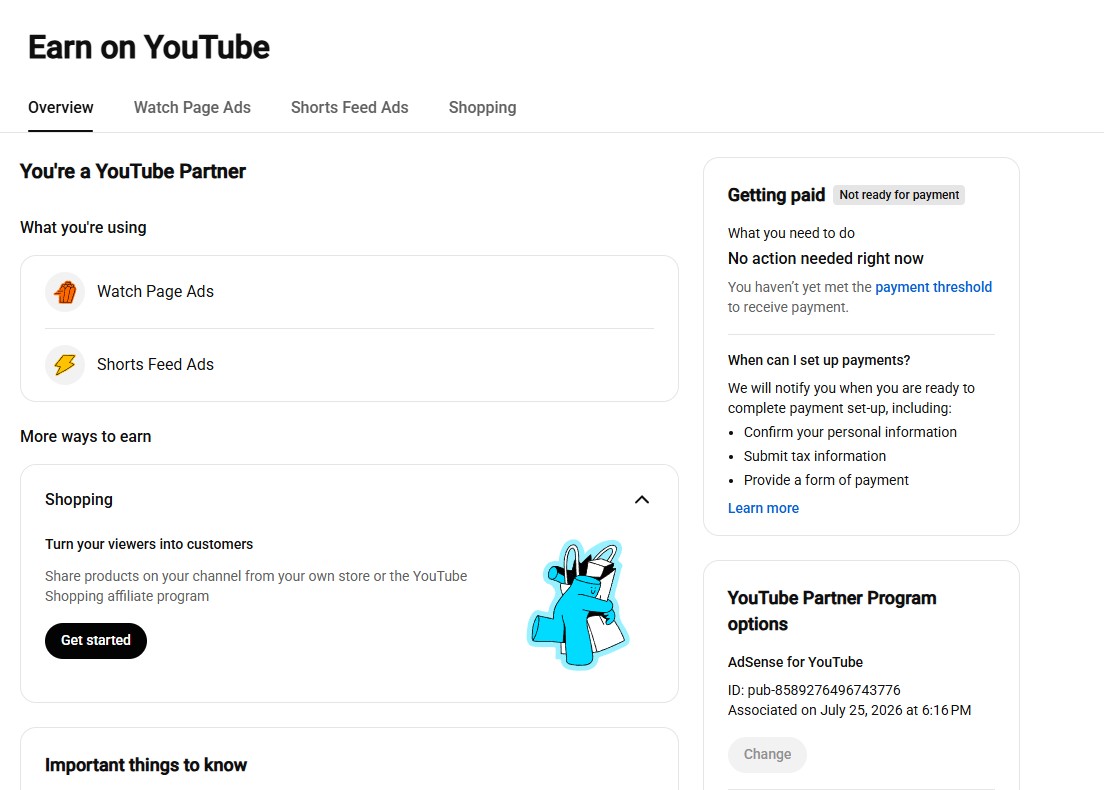Click the shopping bags illustration
The height and width of the screenshot is (790, 1104).
(578, 604)
